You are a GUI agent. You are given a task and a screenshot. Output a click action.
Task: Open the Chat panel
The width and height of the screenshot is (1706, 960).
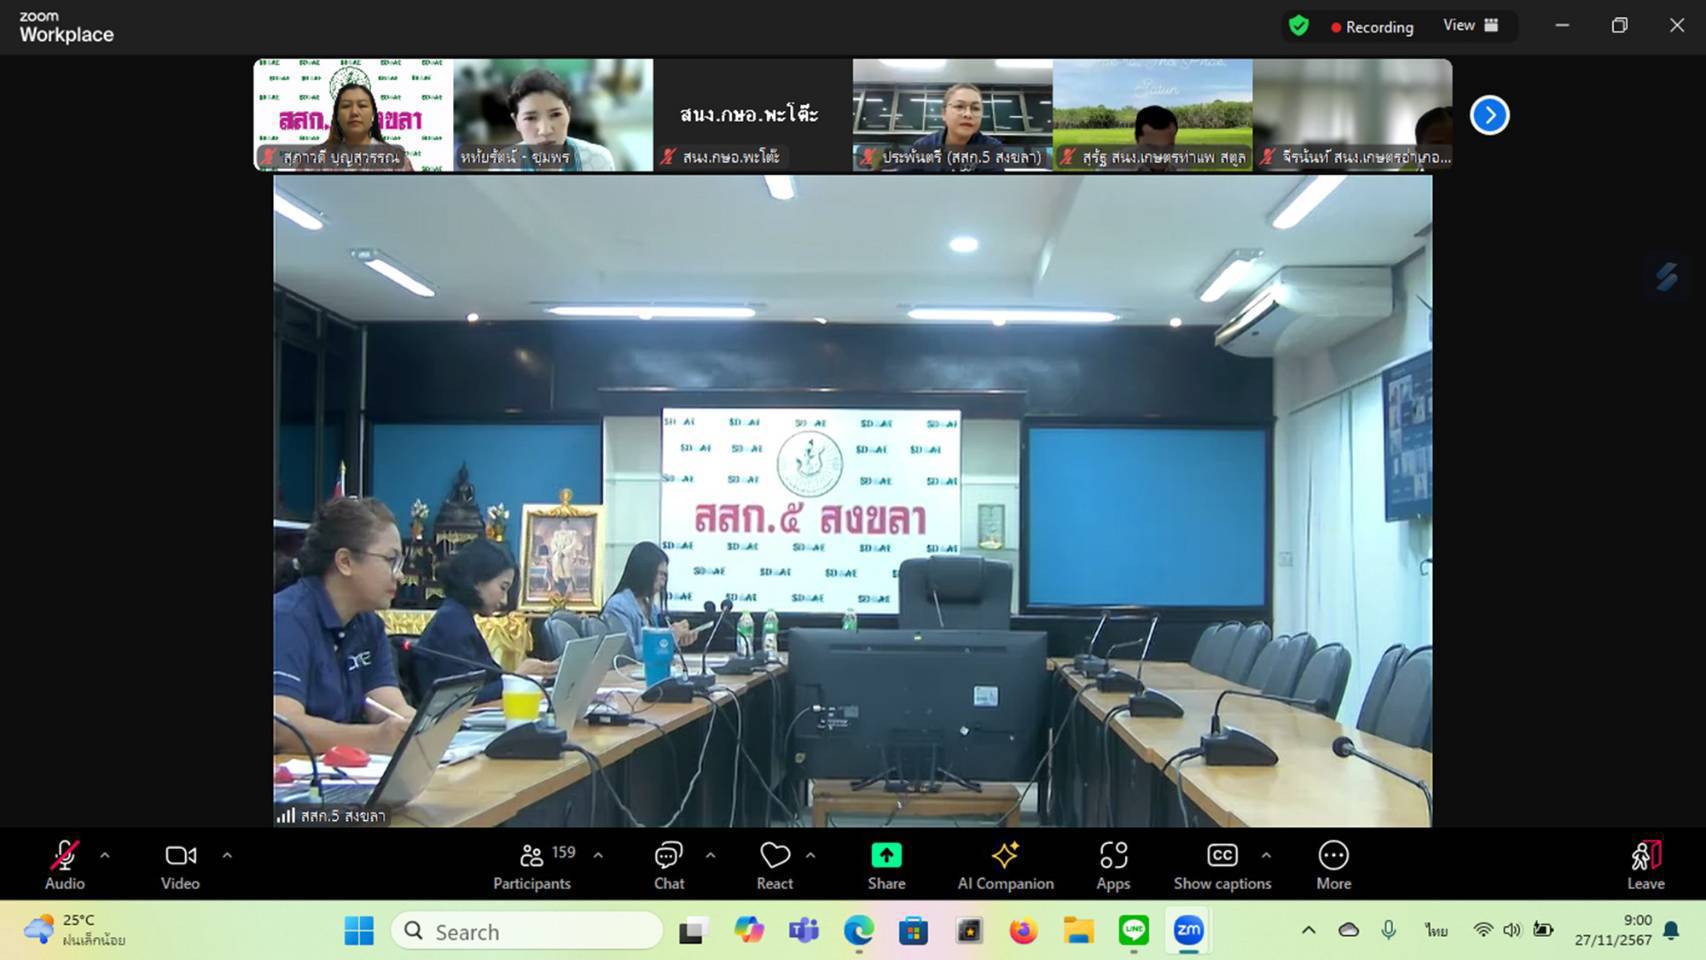pyautogui.click(x=669, y=865)
